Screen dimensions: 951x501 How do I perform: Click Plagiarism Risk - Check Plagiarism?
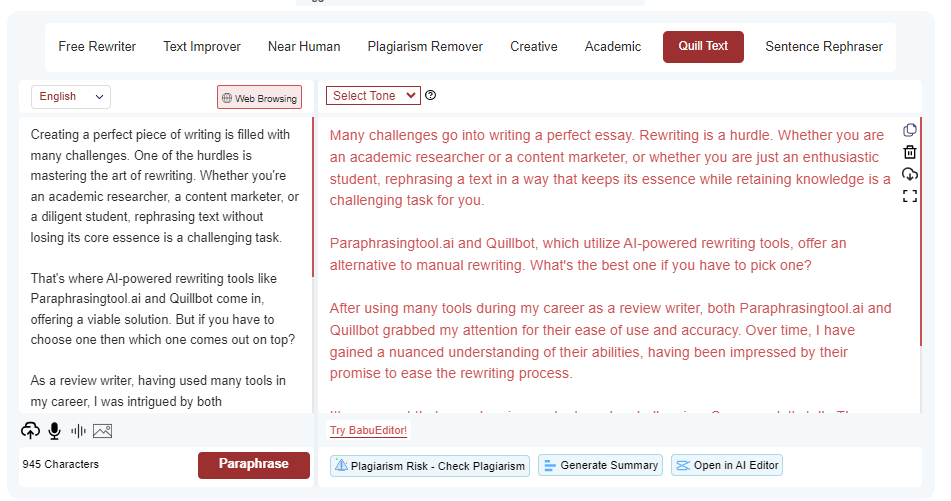point(430,466)
